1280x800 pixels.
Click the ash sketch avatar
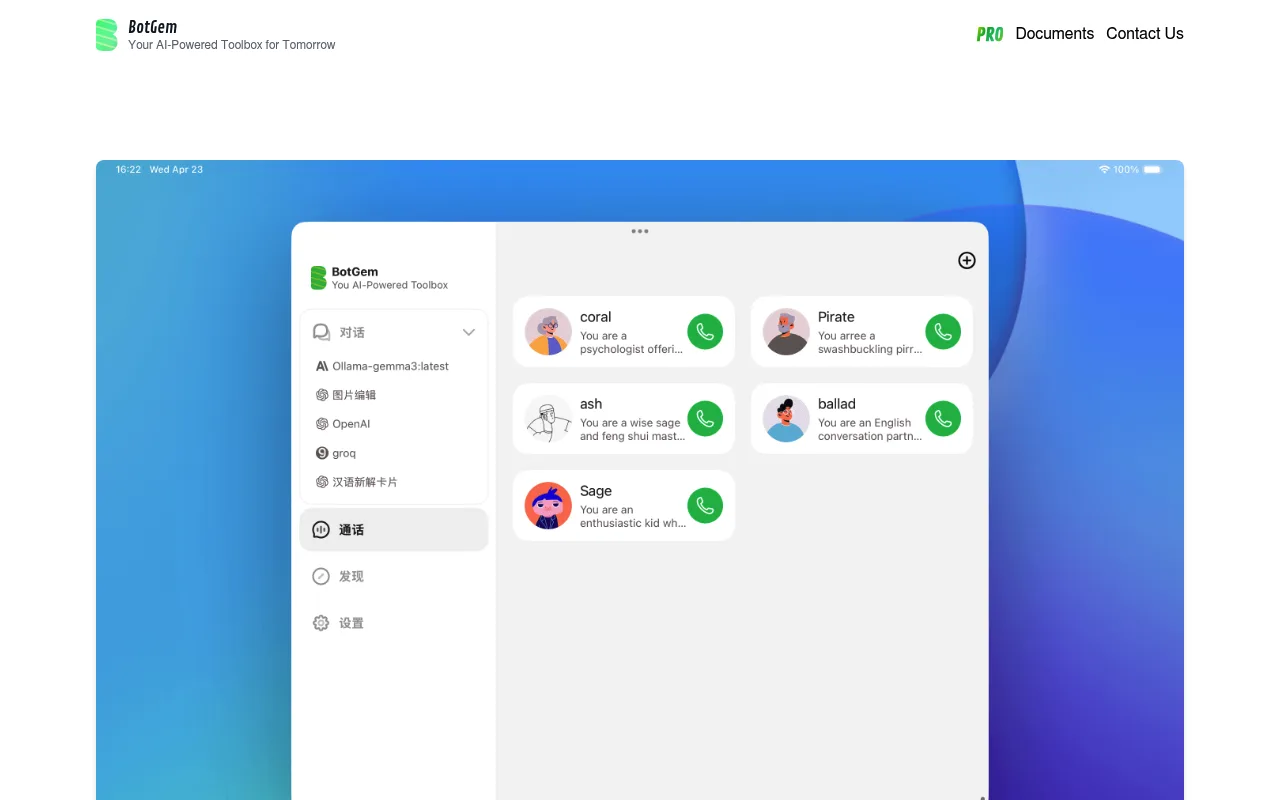coord(548,419)
